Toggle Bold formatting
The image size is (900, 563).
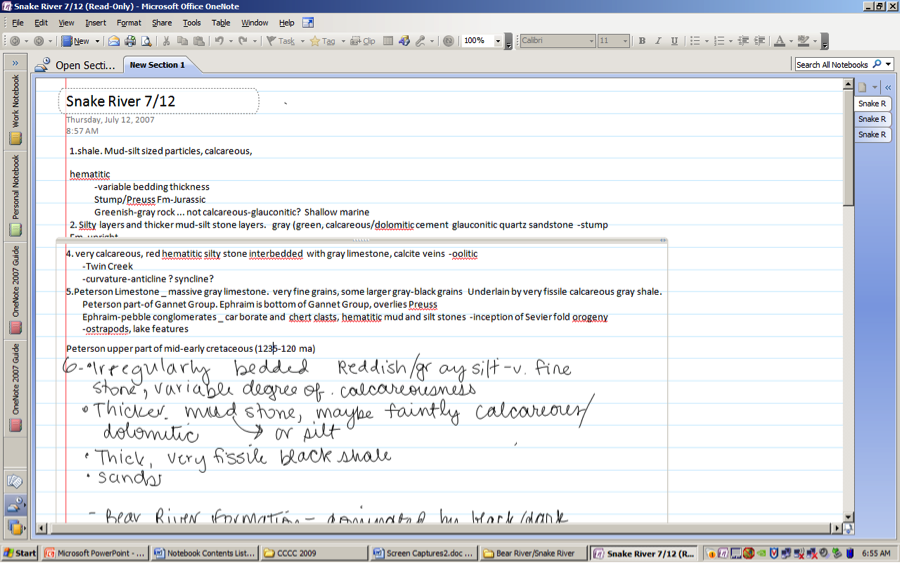[x=642, y=41]
